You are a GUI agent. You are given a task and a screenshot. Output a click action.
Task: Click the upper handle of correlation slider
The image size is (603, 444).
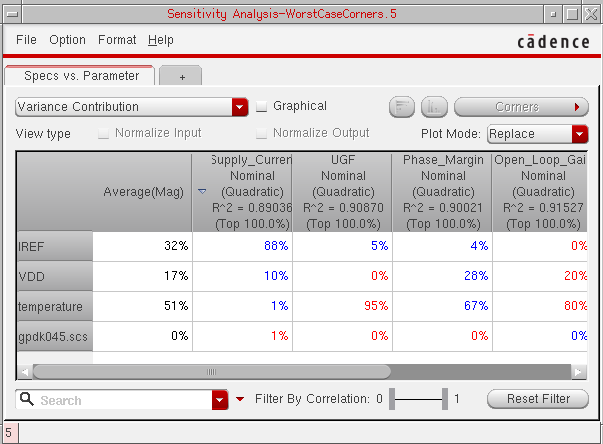(445, 399)
